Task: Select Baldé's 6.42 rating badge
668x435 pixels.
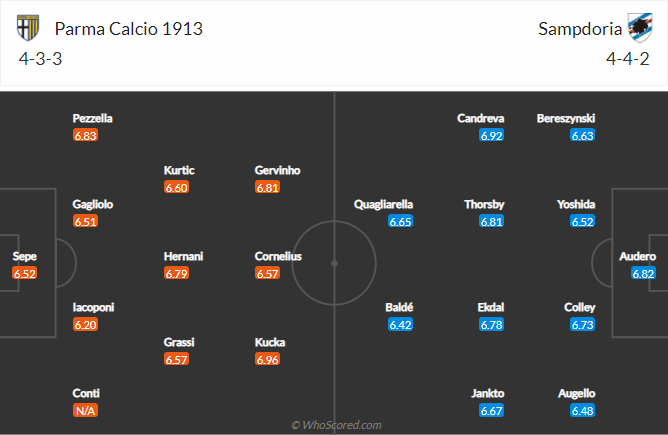Action: click(400, 324)
